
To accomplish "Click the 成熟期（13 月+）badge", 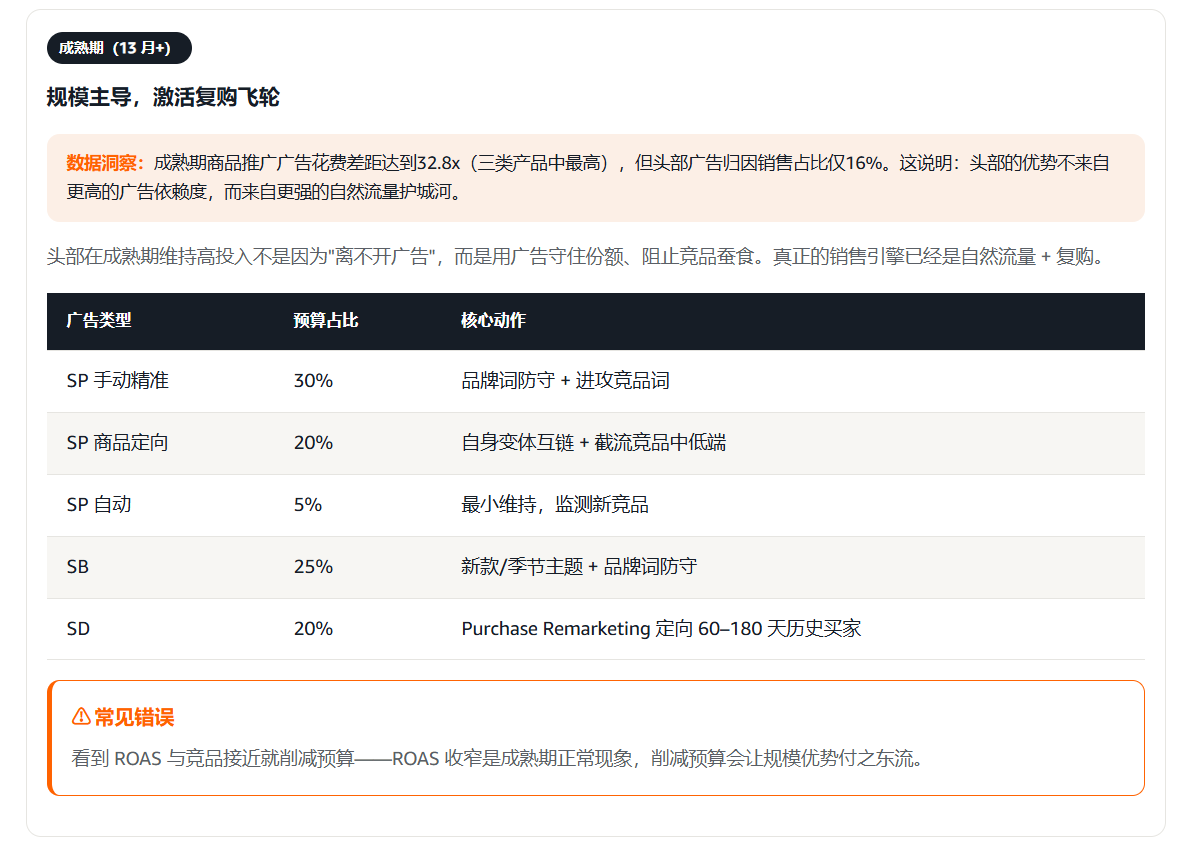I will coord(119,48).
